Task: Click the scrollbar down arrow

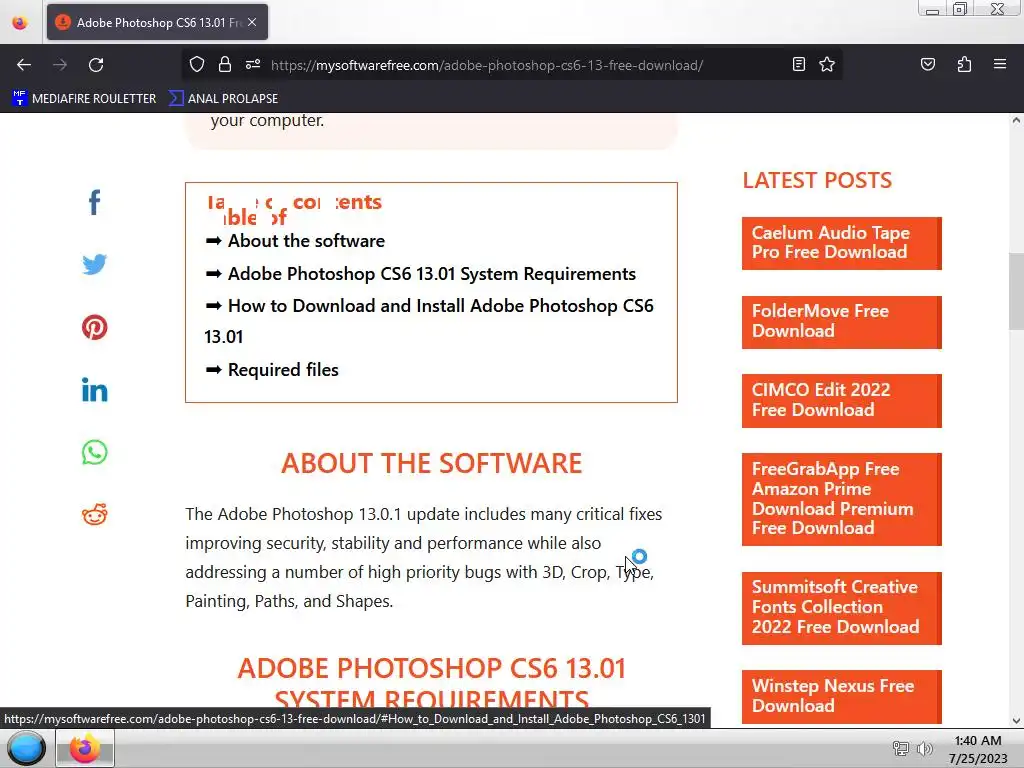Action: [x=1016, y=721]
